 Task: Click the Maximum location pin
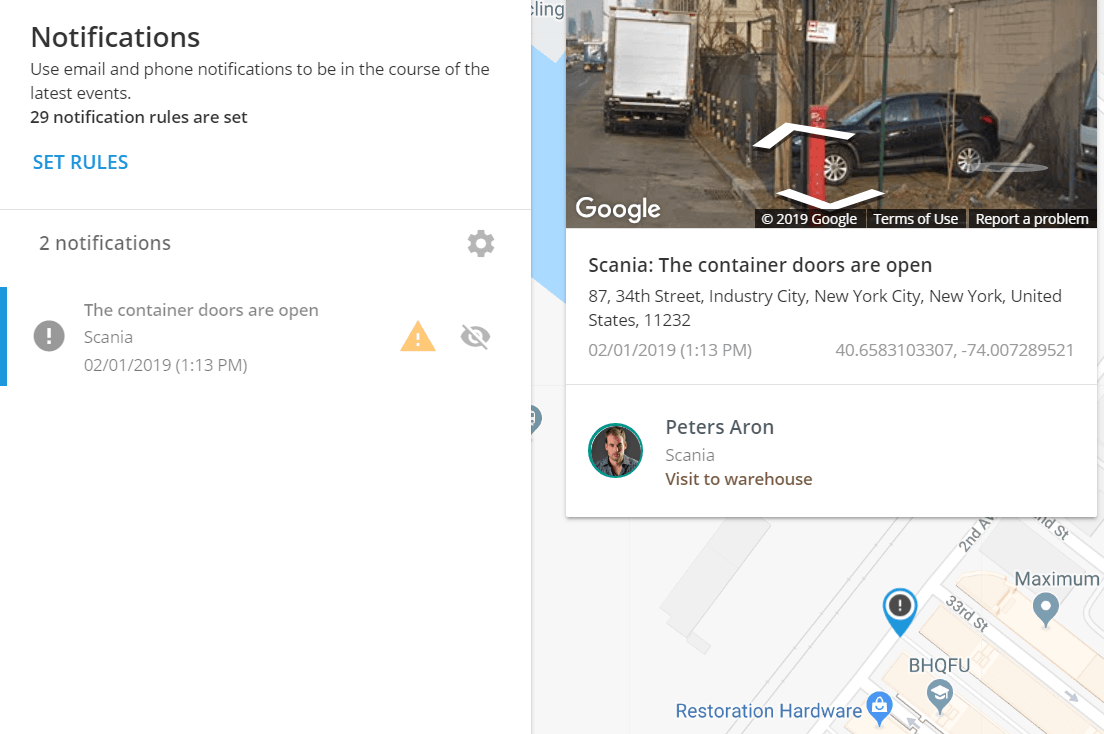(x=1046, y=609)
